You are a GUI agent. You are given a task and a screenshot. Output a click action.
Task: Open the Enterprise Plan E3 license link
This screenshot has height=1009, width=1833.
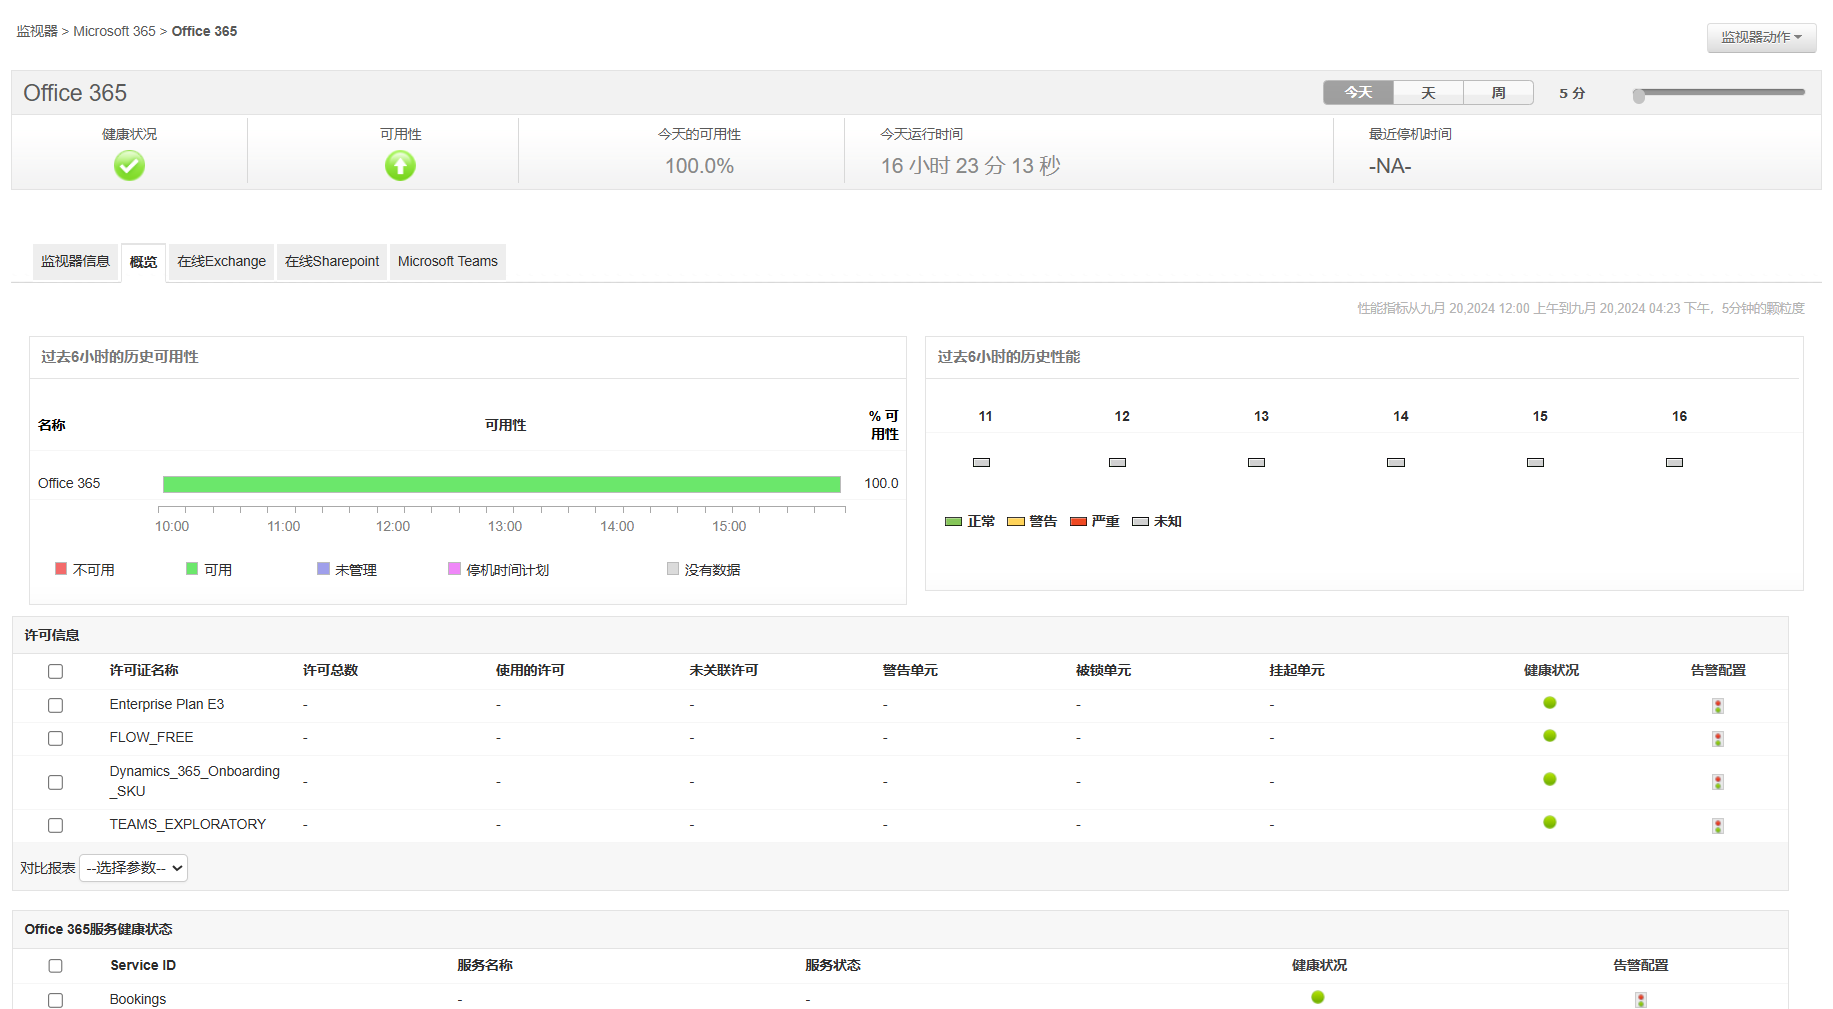tap(167, 704)
